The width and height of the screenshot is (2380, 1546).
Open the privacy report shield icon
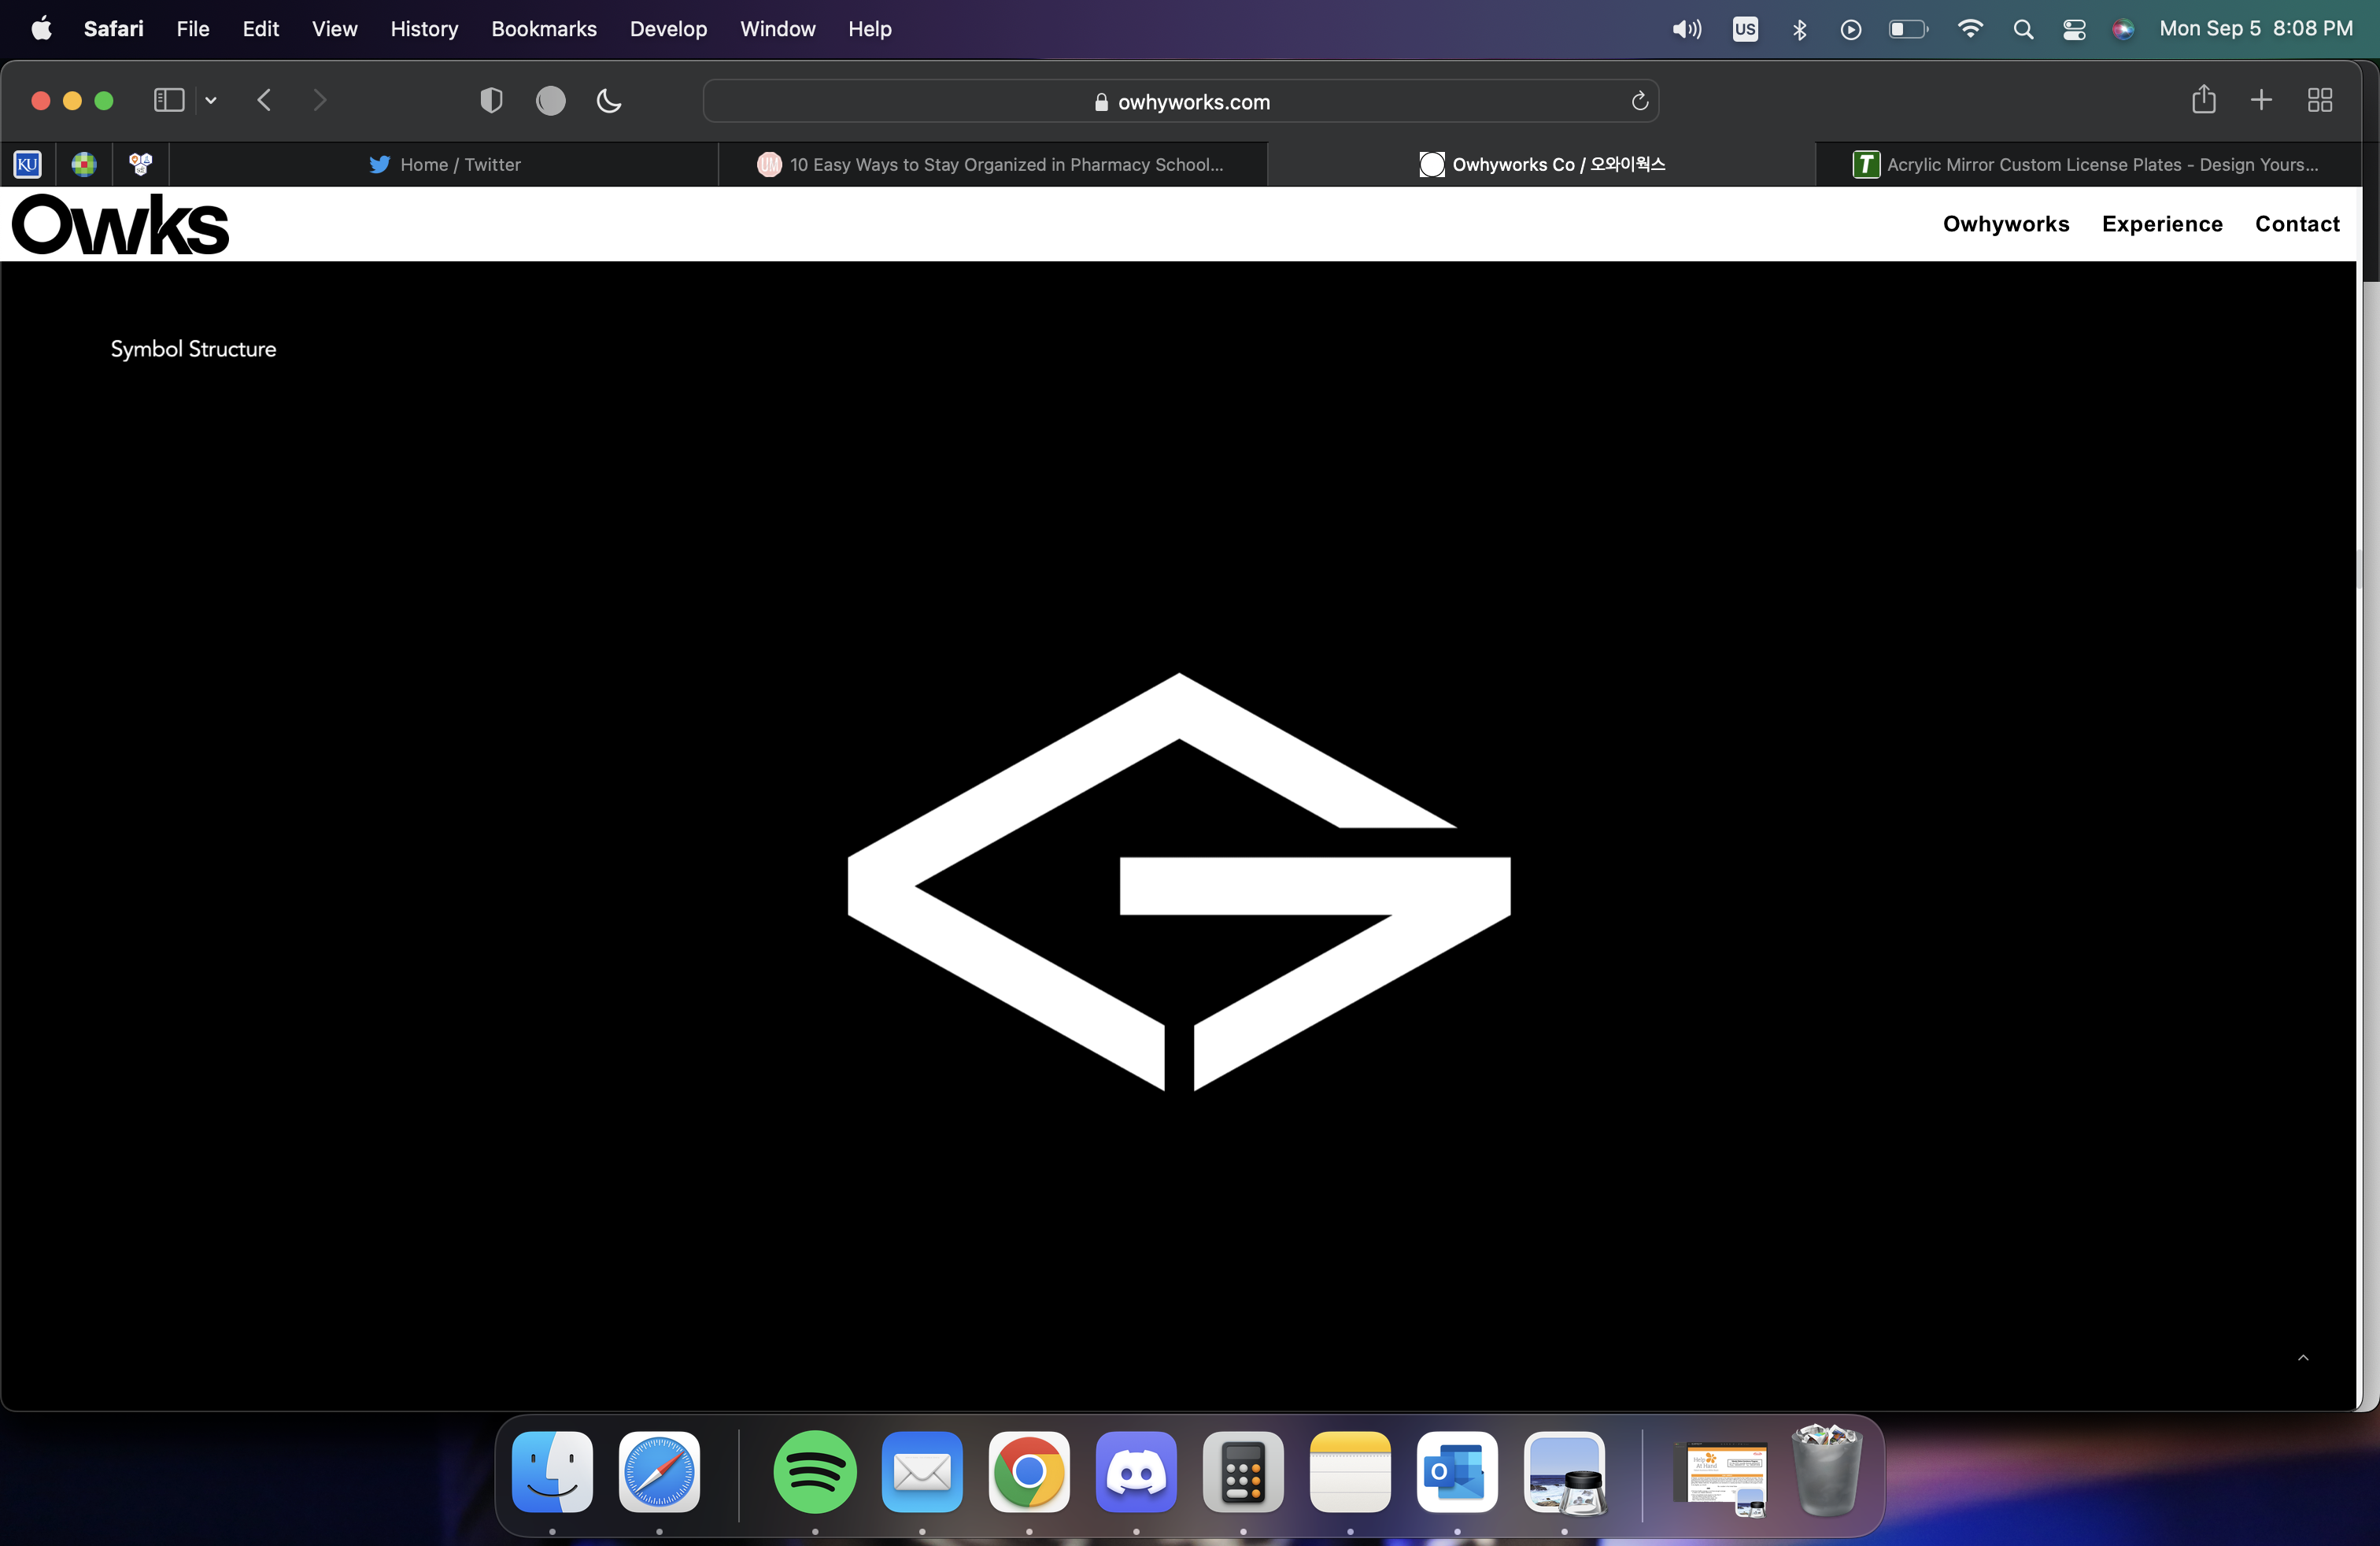(491, 100)
